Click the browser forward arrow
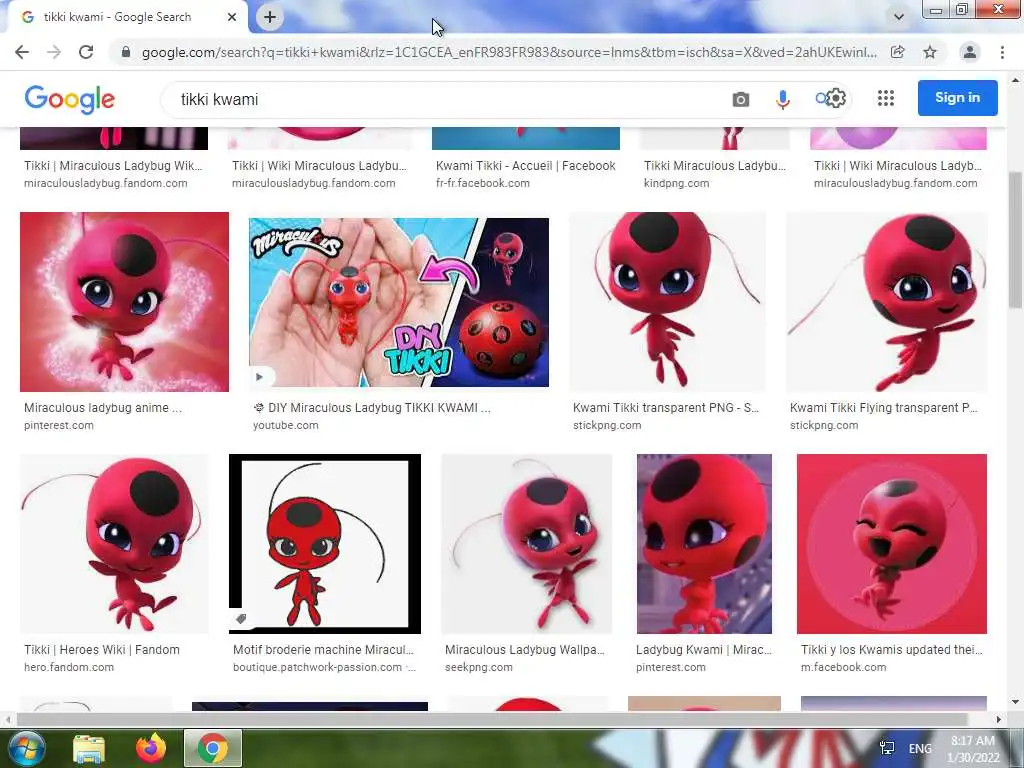The height and width of the screenshot is (768, 1024). point(54,52)
